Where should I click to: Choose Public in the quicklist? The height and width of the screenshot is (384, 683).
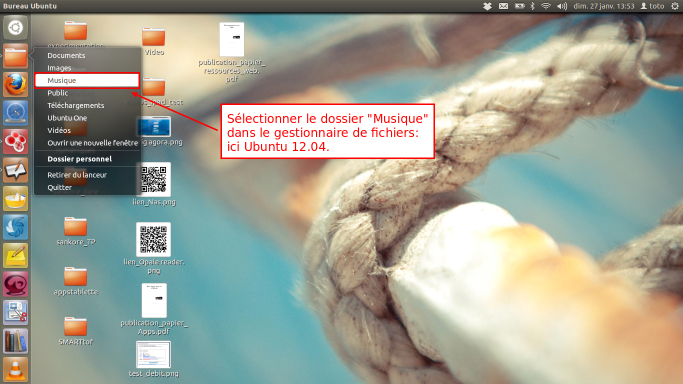pyautogui.click(x=57, y=93)
